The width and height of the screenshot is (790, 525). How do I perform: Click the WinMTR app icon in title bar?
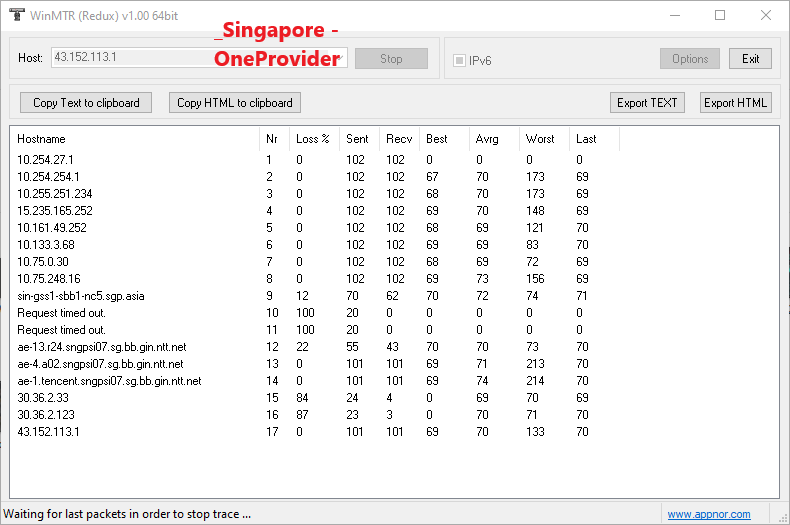pyautogui.click(x=17, y=15)
